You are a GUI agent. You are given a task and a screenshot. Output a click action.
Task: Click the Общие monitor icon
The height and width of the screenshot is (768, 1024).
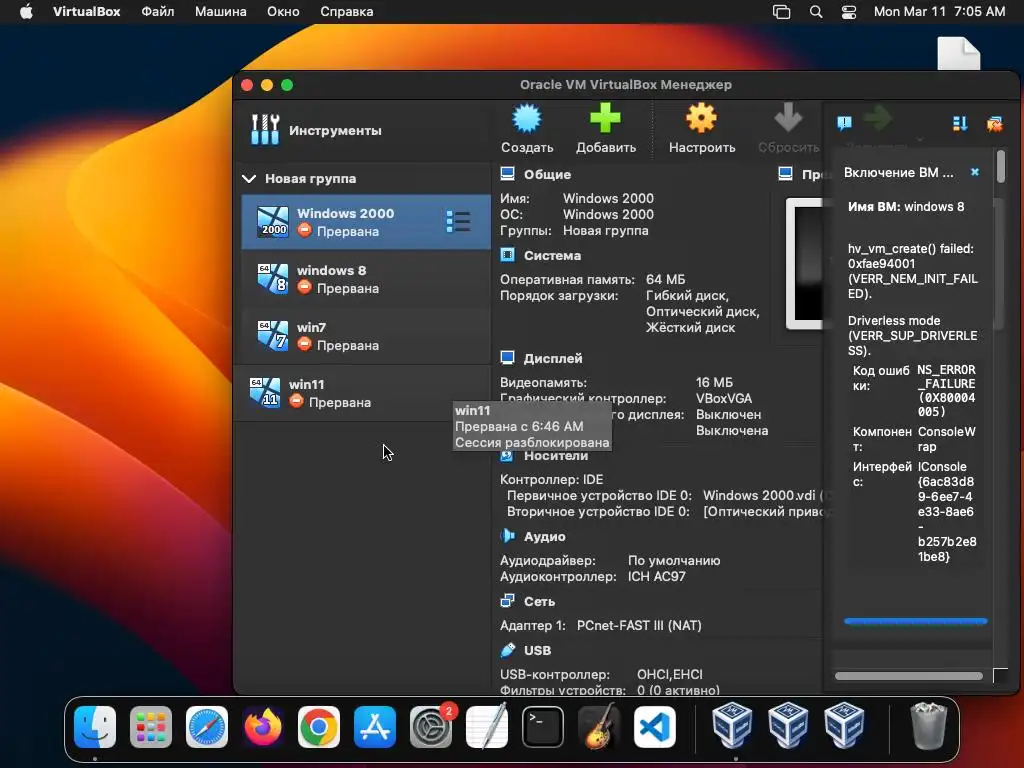tap(507, 174)
